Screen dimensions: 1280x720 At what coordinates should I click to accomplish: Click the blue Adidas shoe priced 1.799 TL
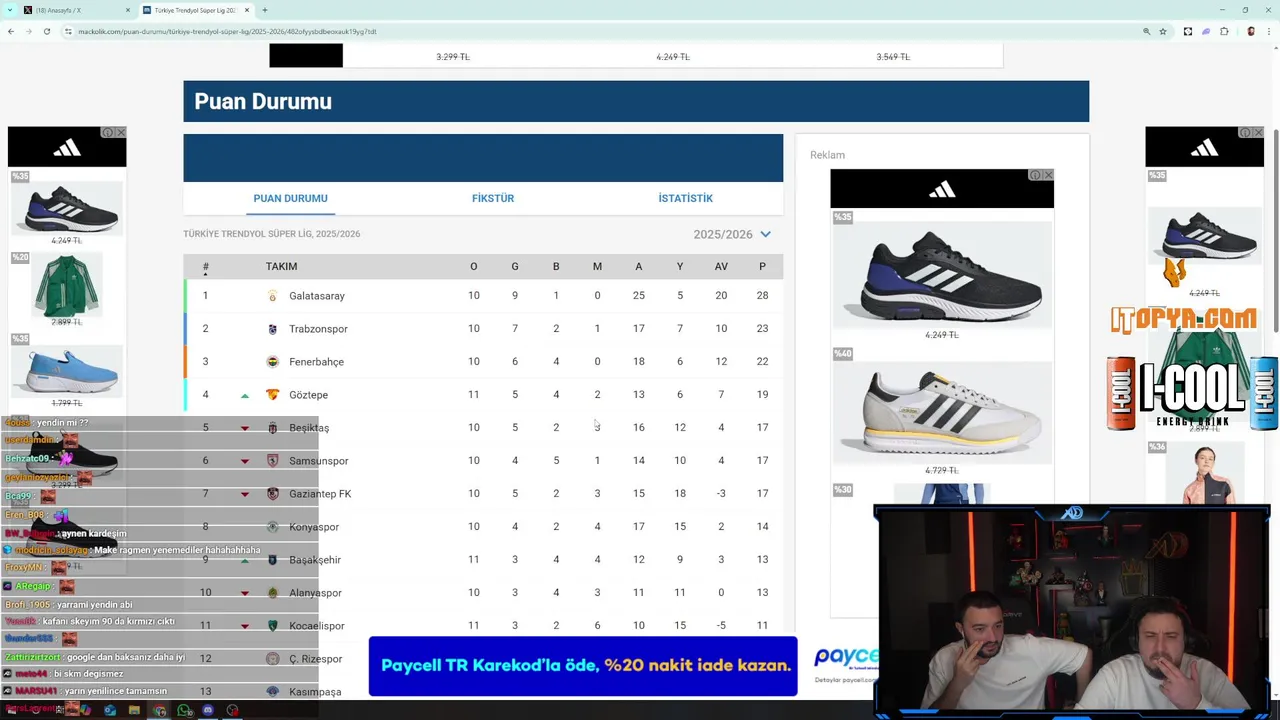point(66,370)
